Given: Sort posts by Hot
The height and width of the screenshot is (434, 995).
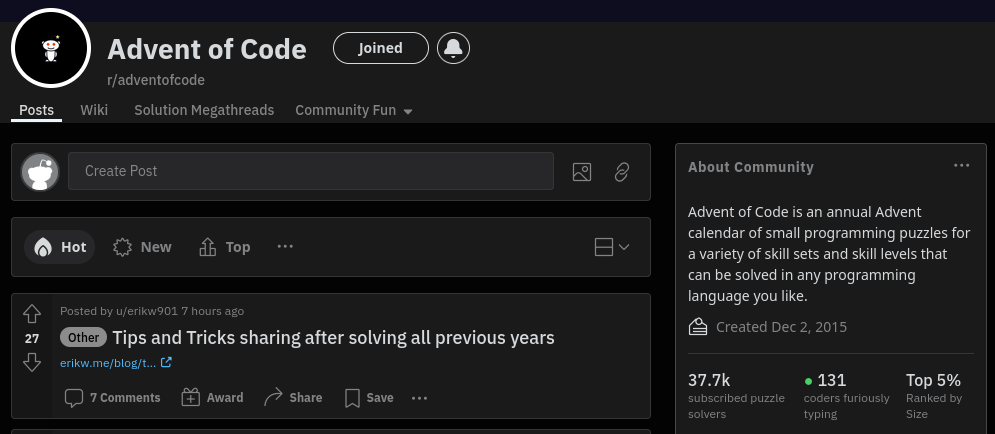Looking at the screenshot, I should point(60,247).
